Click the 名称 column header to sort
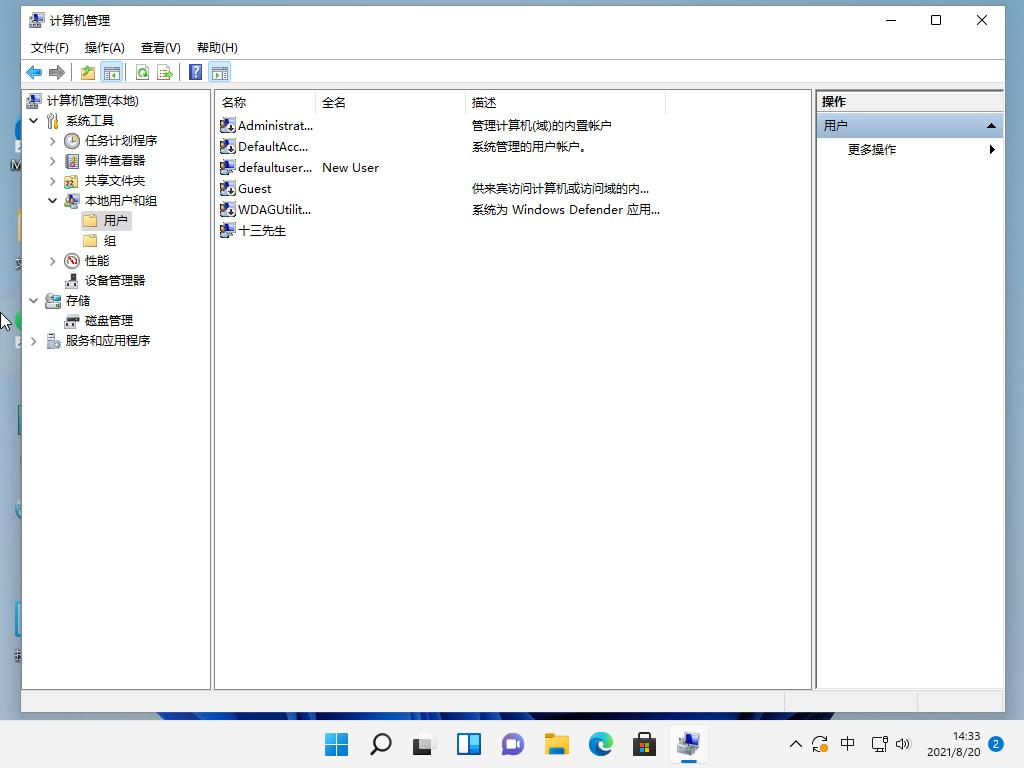The height and width of the screenshot is (768, 1024). [237, 103]
